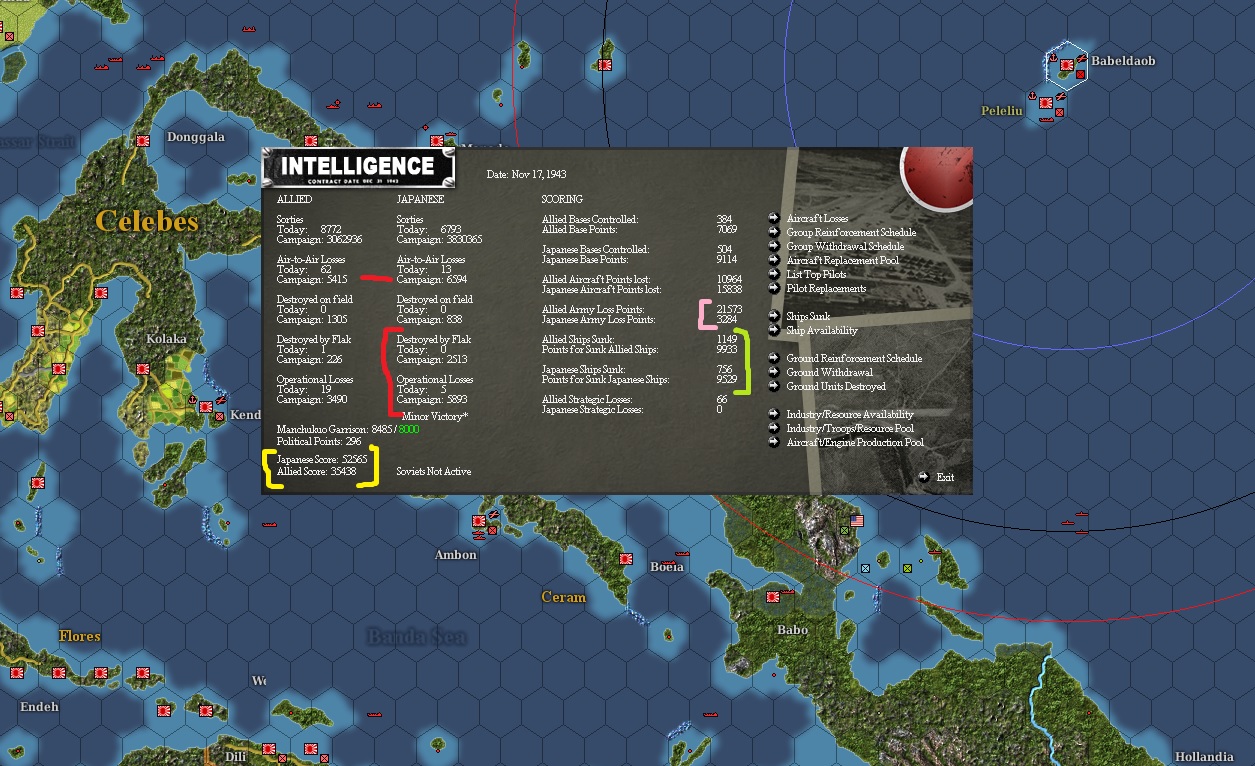This screenshot has width=1255, height=766.
Task: Click the Donggala map label
Action: 196,137
